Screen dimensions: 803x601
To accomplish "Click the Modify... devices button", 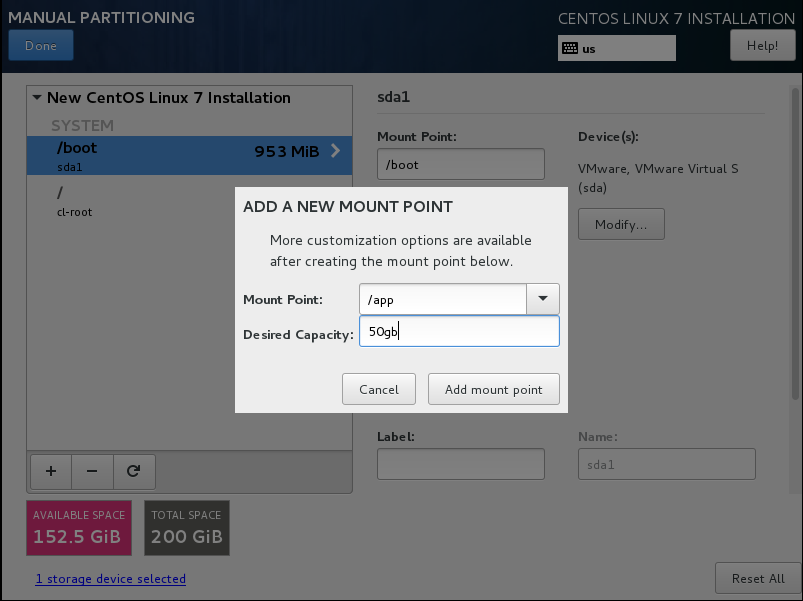I will pyautogui.click(x=621, y=224).
